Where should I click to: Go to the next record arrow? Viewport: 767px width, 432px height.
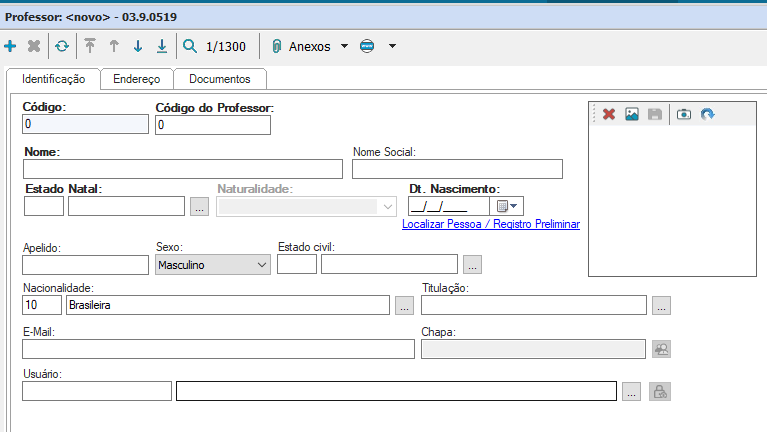138,46
